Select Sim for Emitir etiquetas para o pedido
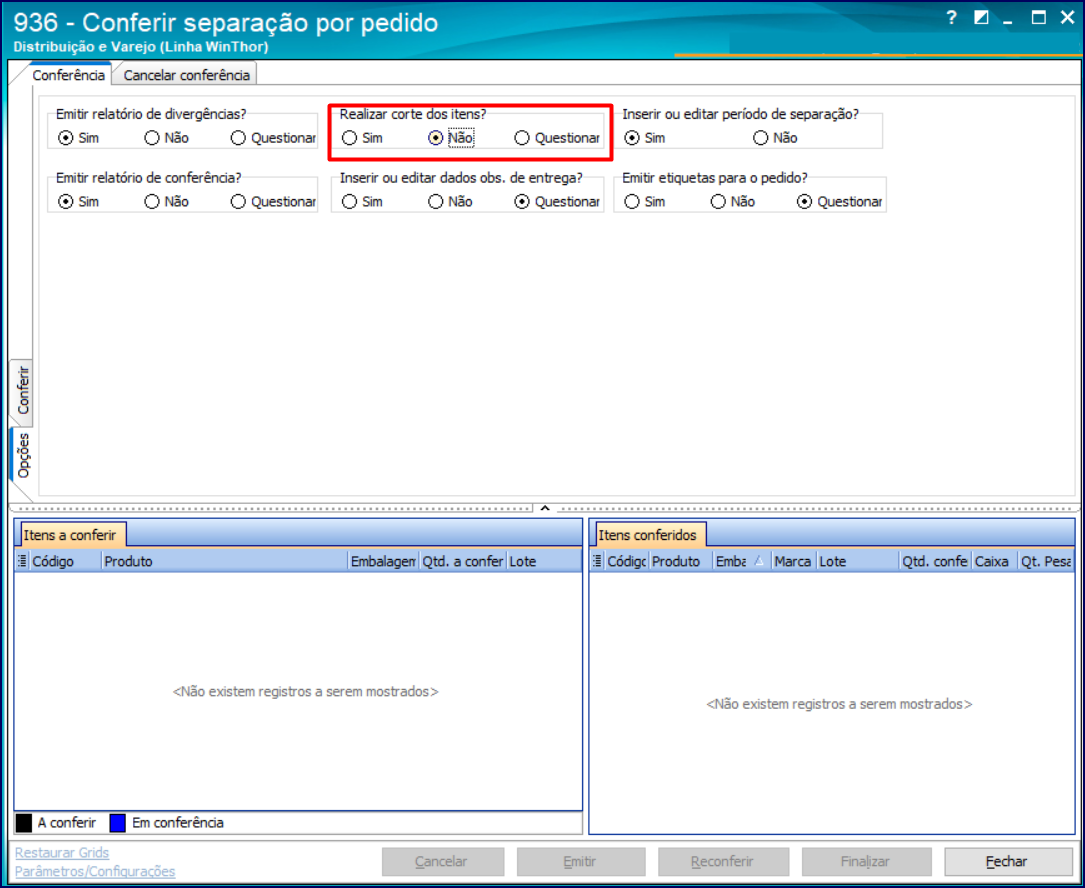 point(644,201)
